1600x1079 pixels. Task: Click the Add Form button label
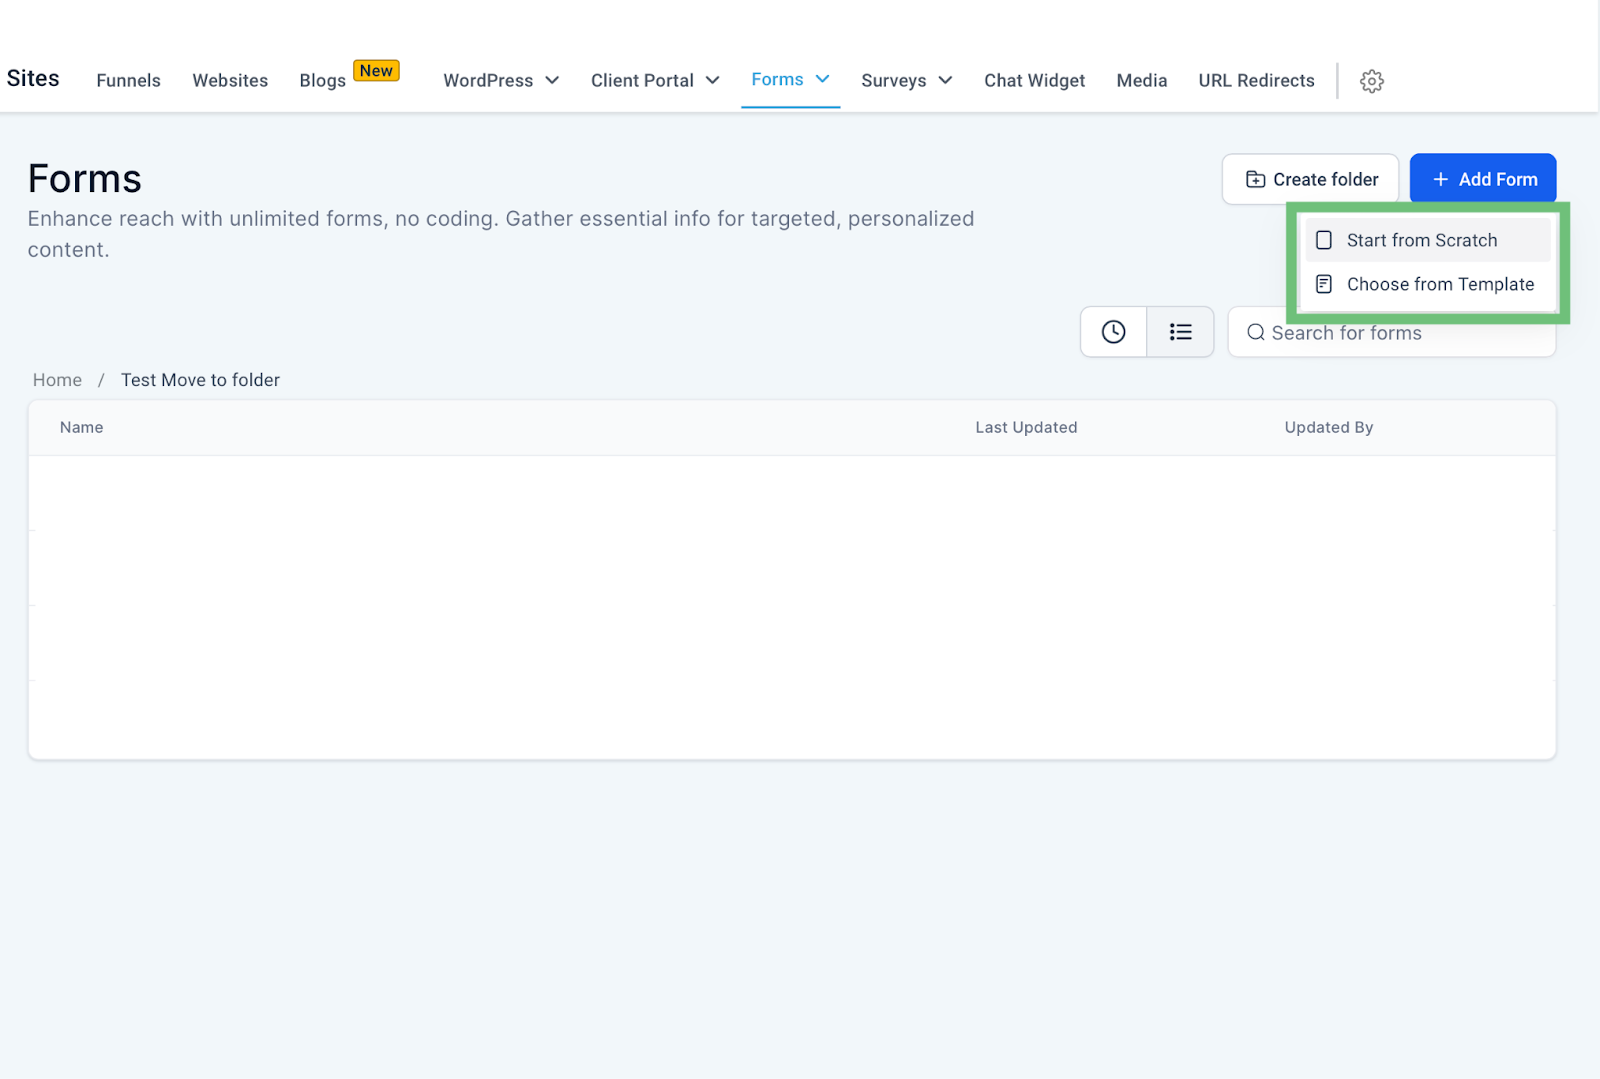[1497, 180]
